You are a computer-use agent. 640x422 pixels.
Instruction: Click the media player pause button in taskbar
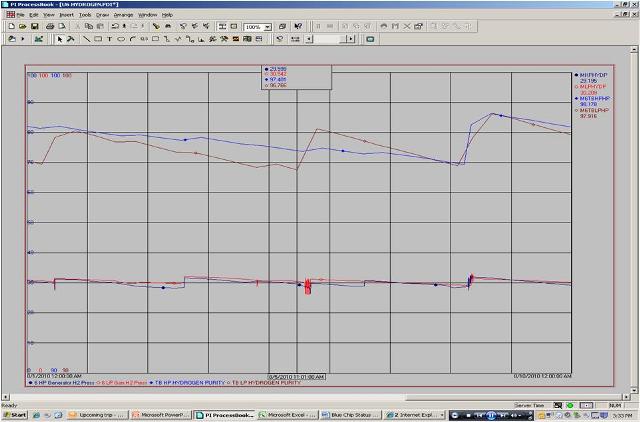point(491,415)
